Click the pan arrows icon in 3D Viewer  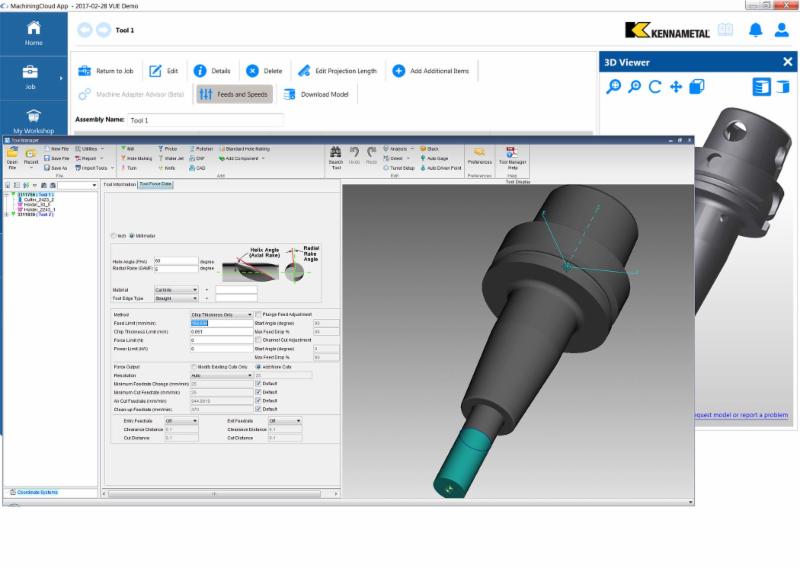click(x=676, y=87)
